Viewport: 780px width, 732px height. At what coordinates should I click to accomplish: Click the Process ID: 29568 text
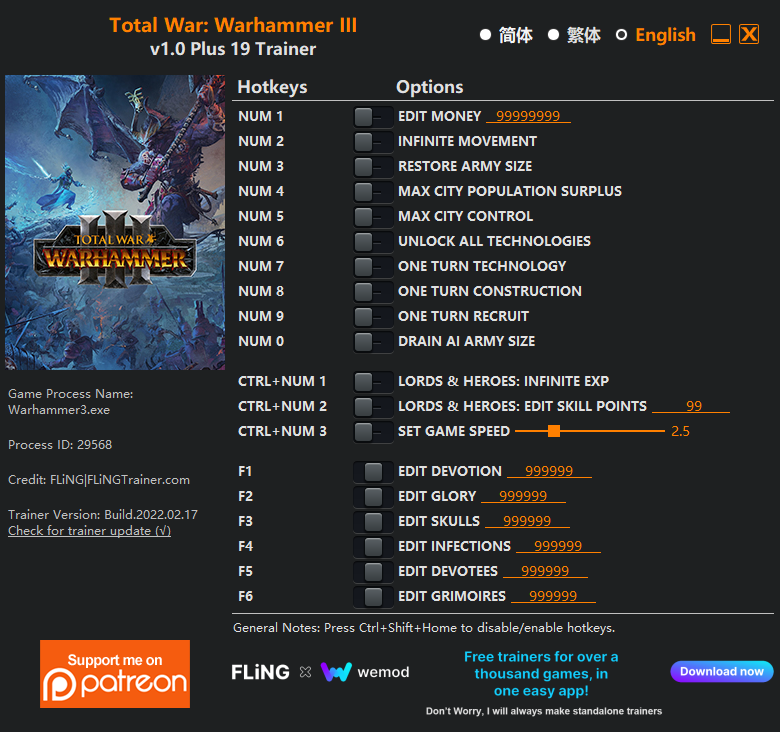pyautogui.click(x=60, y=445)
